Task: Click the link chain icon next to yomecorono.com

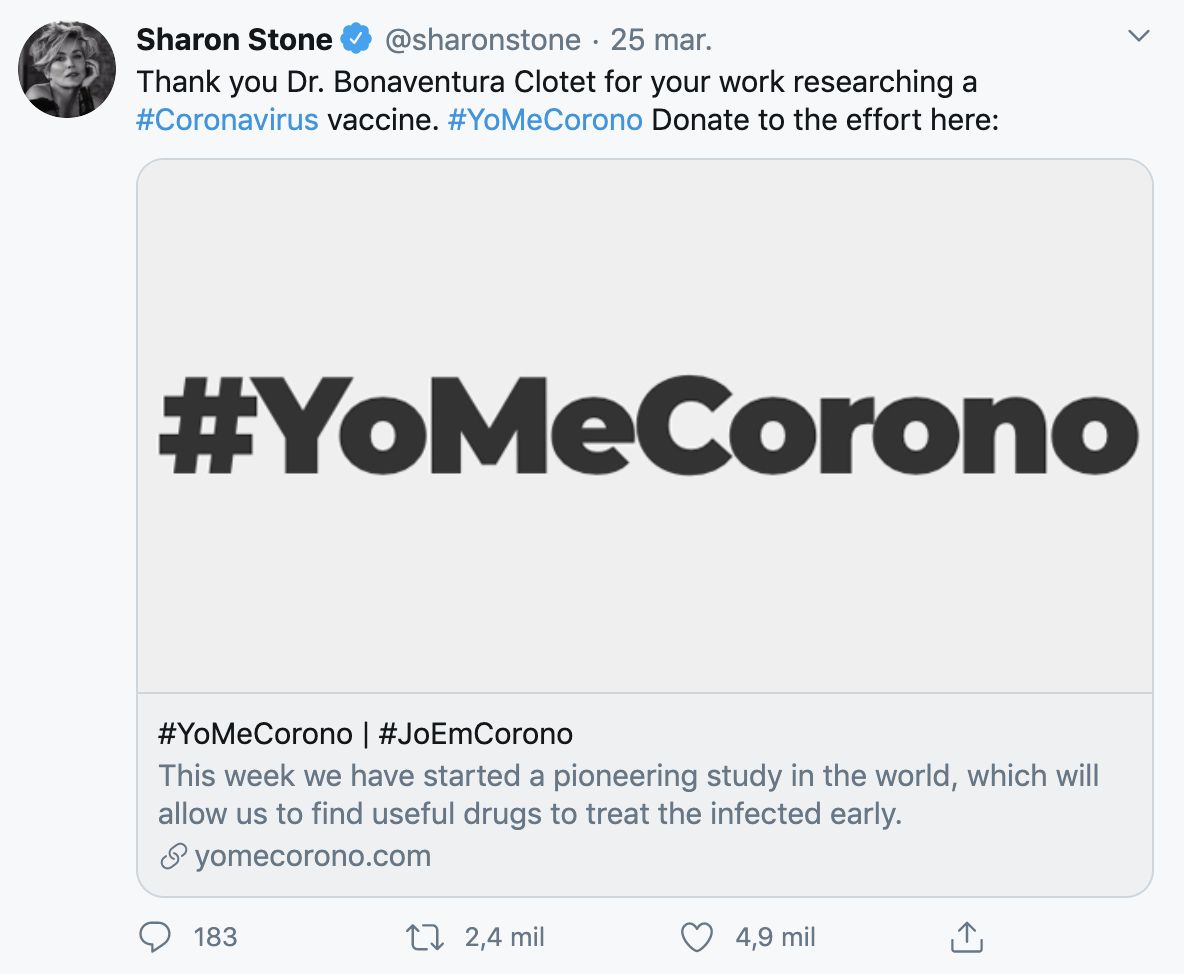Action: 165,856
